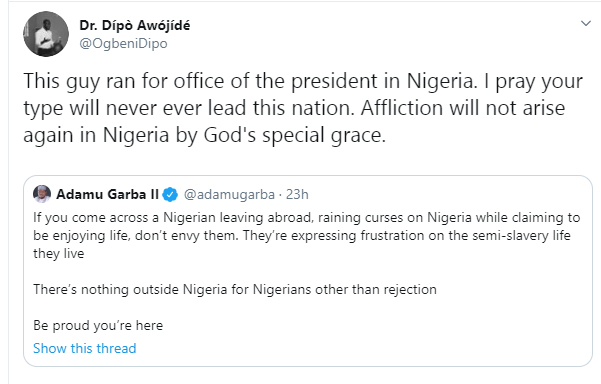Expand the tweet options chevron menu
601x384 pixels.
tap(586, 24)
